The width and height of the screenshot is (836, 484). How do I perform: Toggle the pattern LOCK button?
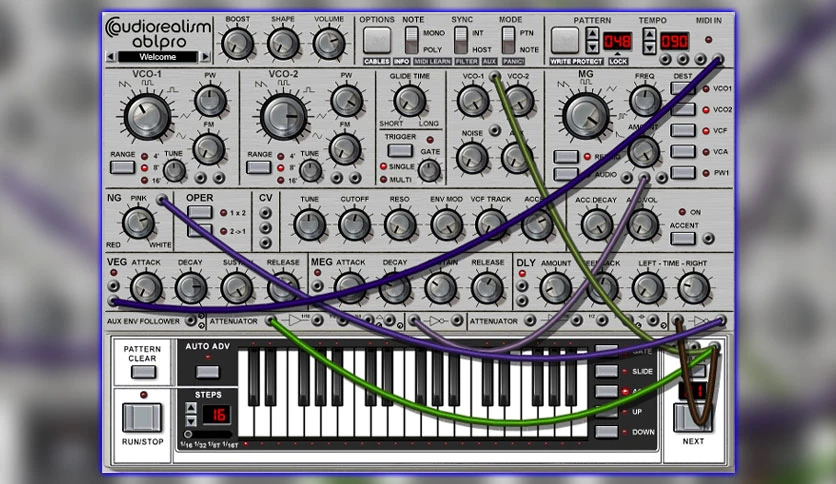(618, 61)
